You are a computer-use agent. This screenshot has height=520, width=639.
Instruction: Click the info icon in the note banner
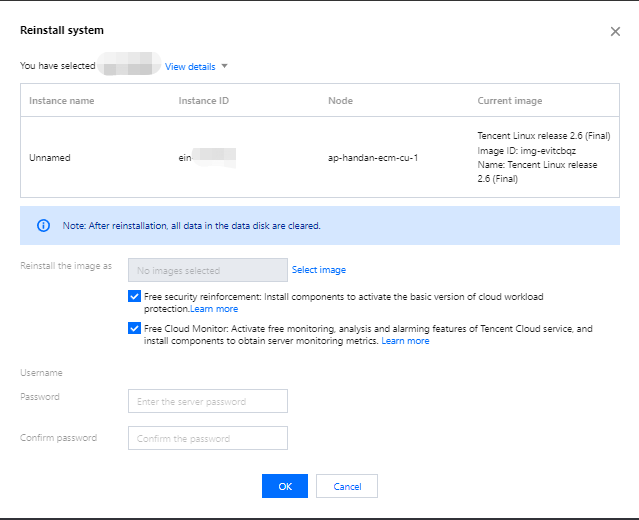43,226
